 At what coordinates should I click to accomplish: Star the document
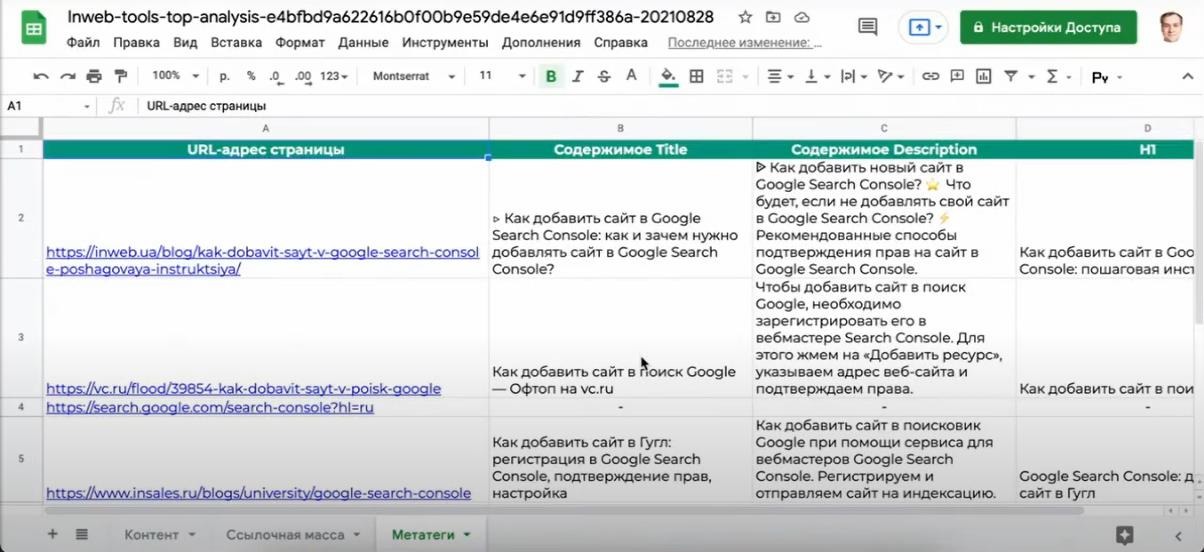745,17
